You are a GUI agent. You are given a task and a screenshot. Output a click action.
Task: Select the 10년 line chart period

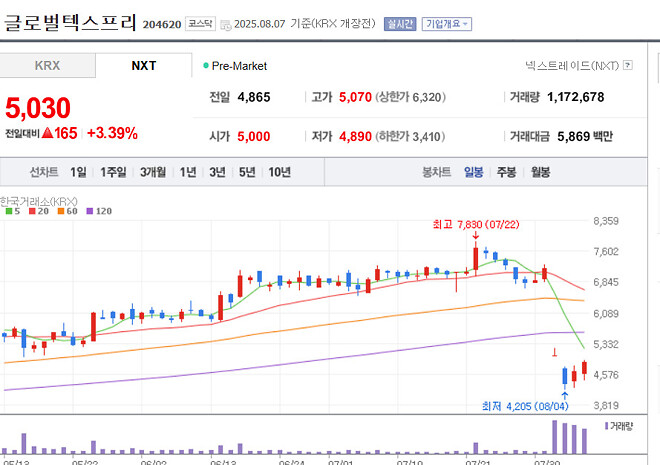tap(279, 172)
